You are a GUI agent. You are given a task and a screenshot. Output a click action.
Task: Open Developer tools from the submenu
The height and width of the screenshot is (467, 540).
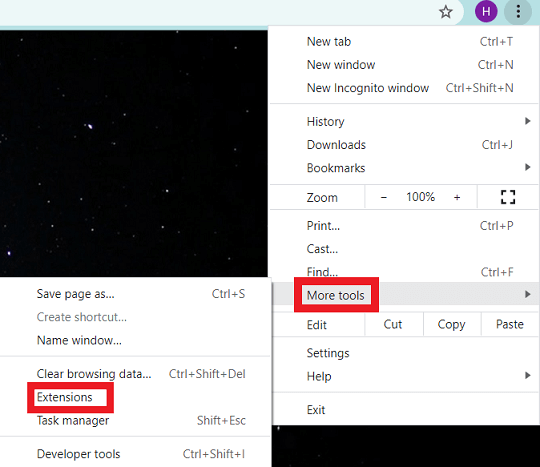(x=135, y=454)
